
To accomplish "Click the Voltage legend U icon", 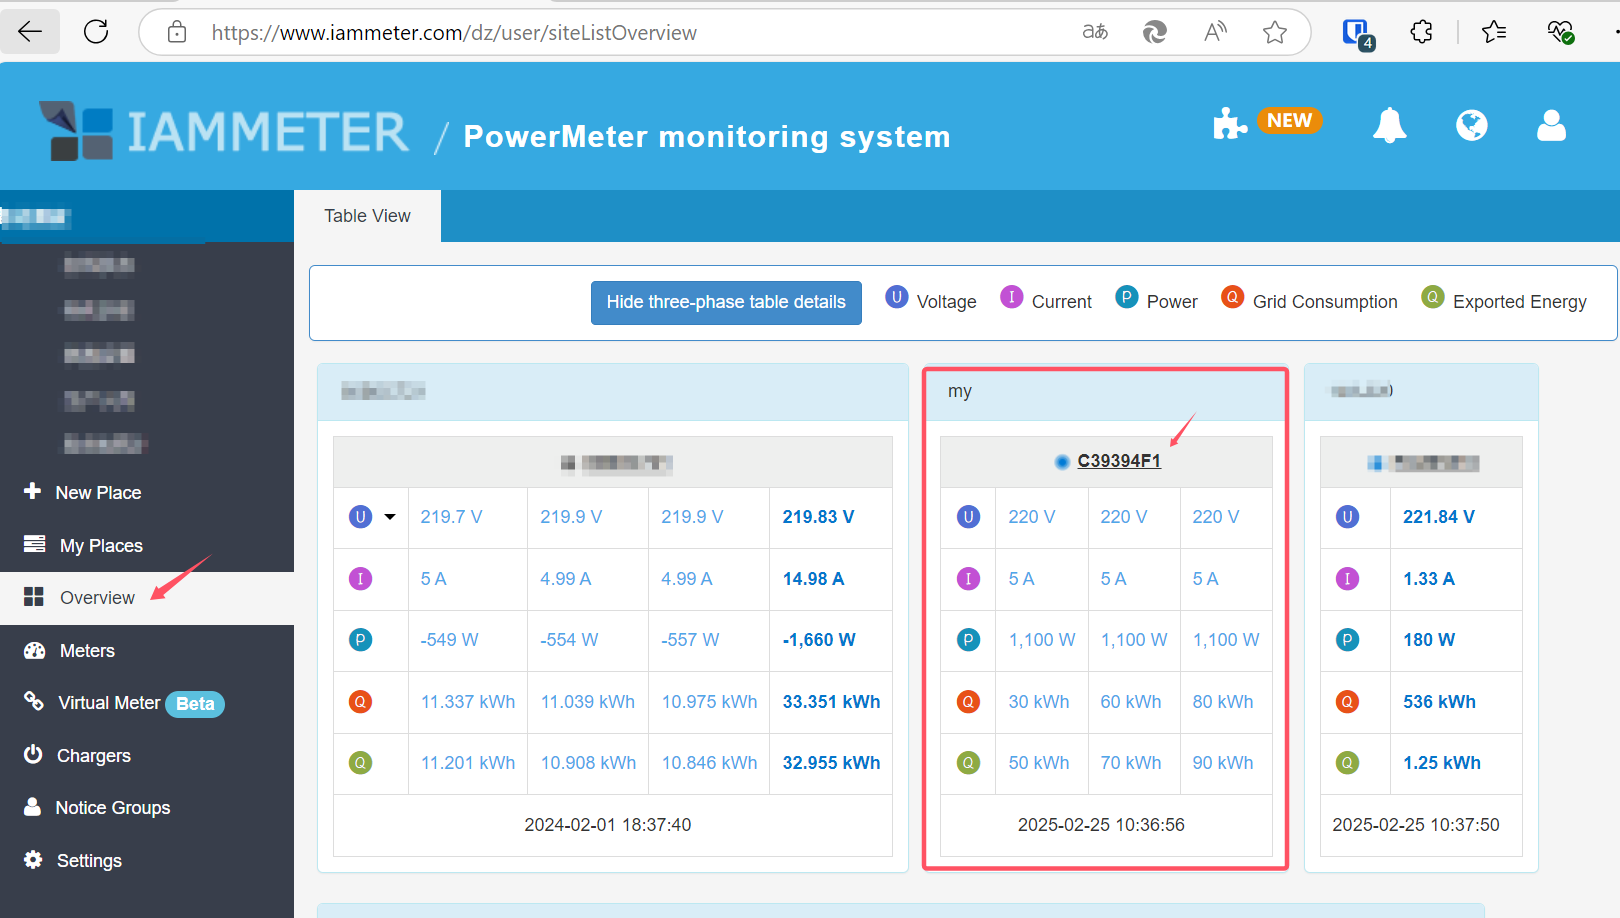I will (897, 297).
